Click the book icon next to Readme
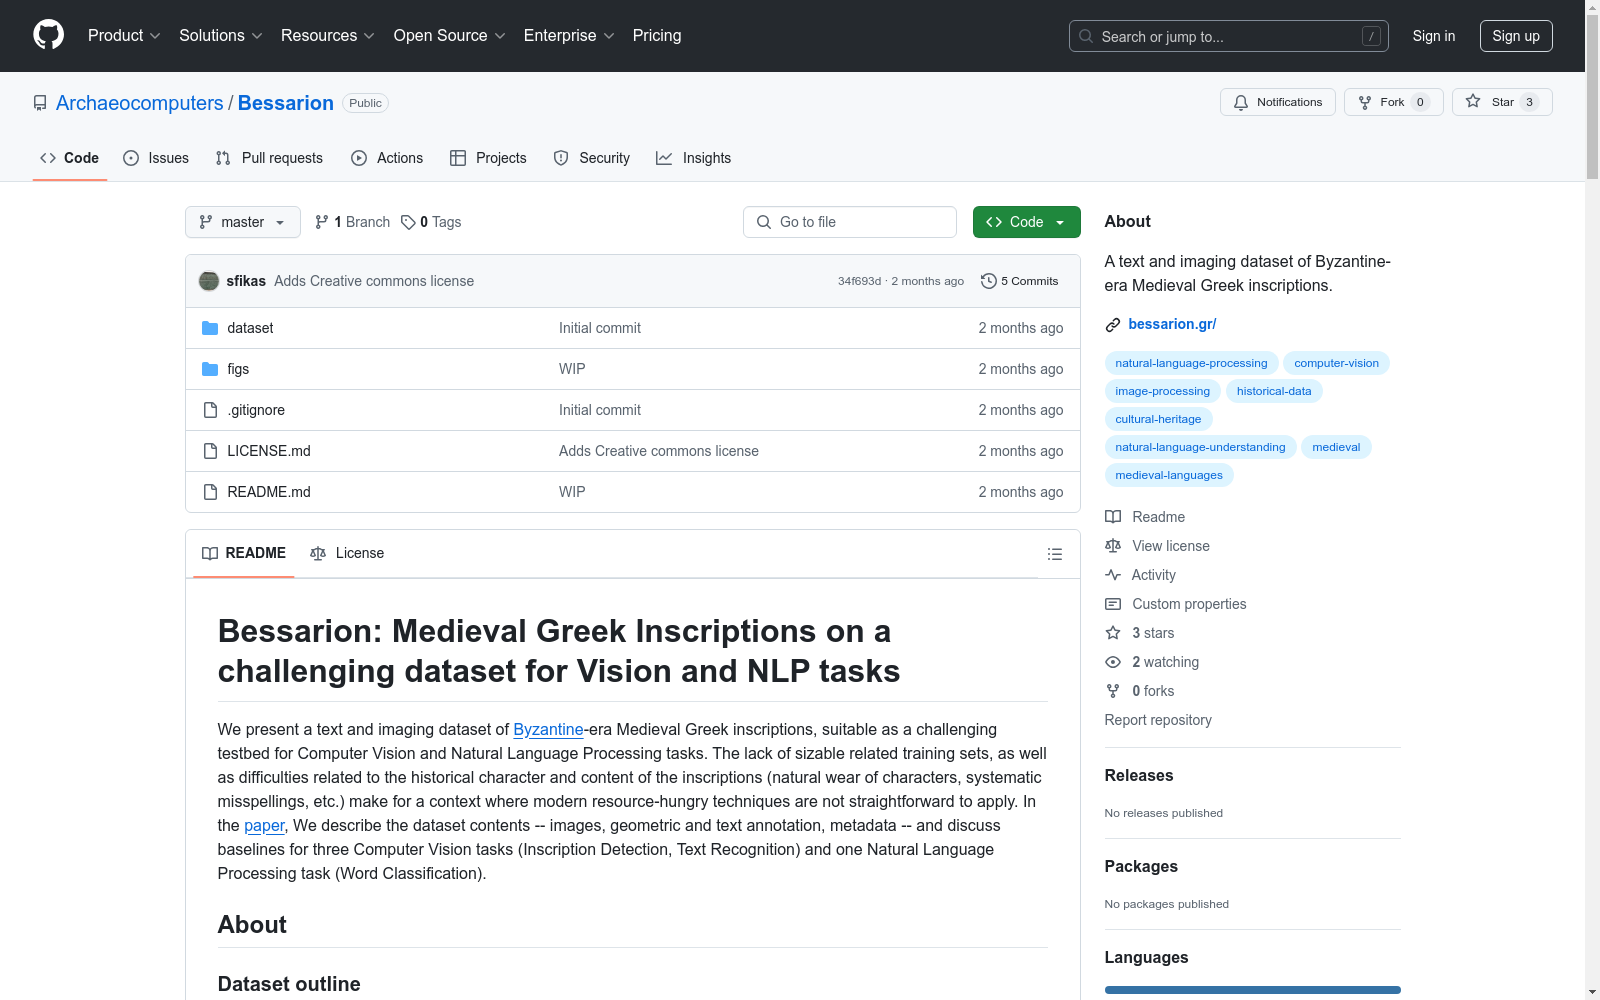 pos(1113,517)
